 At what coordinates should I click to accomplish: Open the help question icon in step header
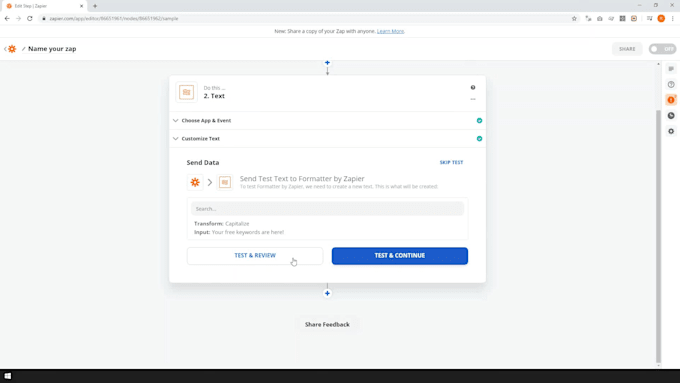pyautogui.click(x=473, y=88)
